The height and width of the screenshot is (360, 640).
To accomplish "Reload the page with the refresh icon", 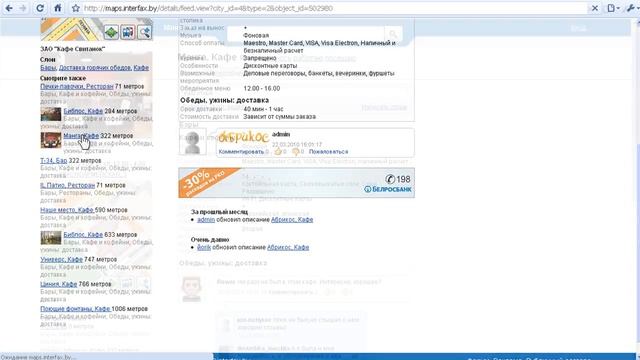I will (40, 8).
